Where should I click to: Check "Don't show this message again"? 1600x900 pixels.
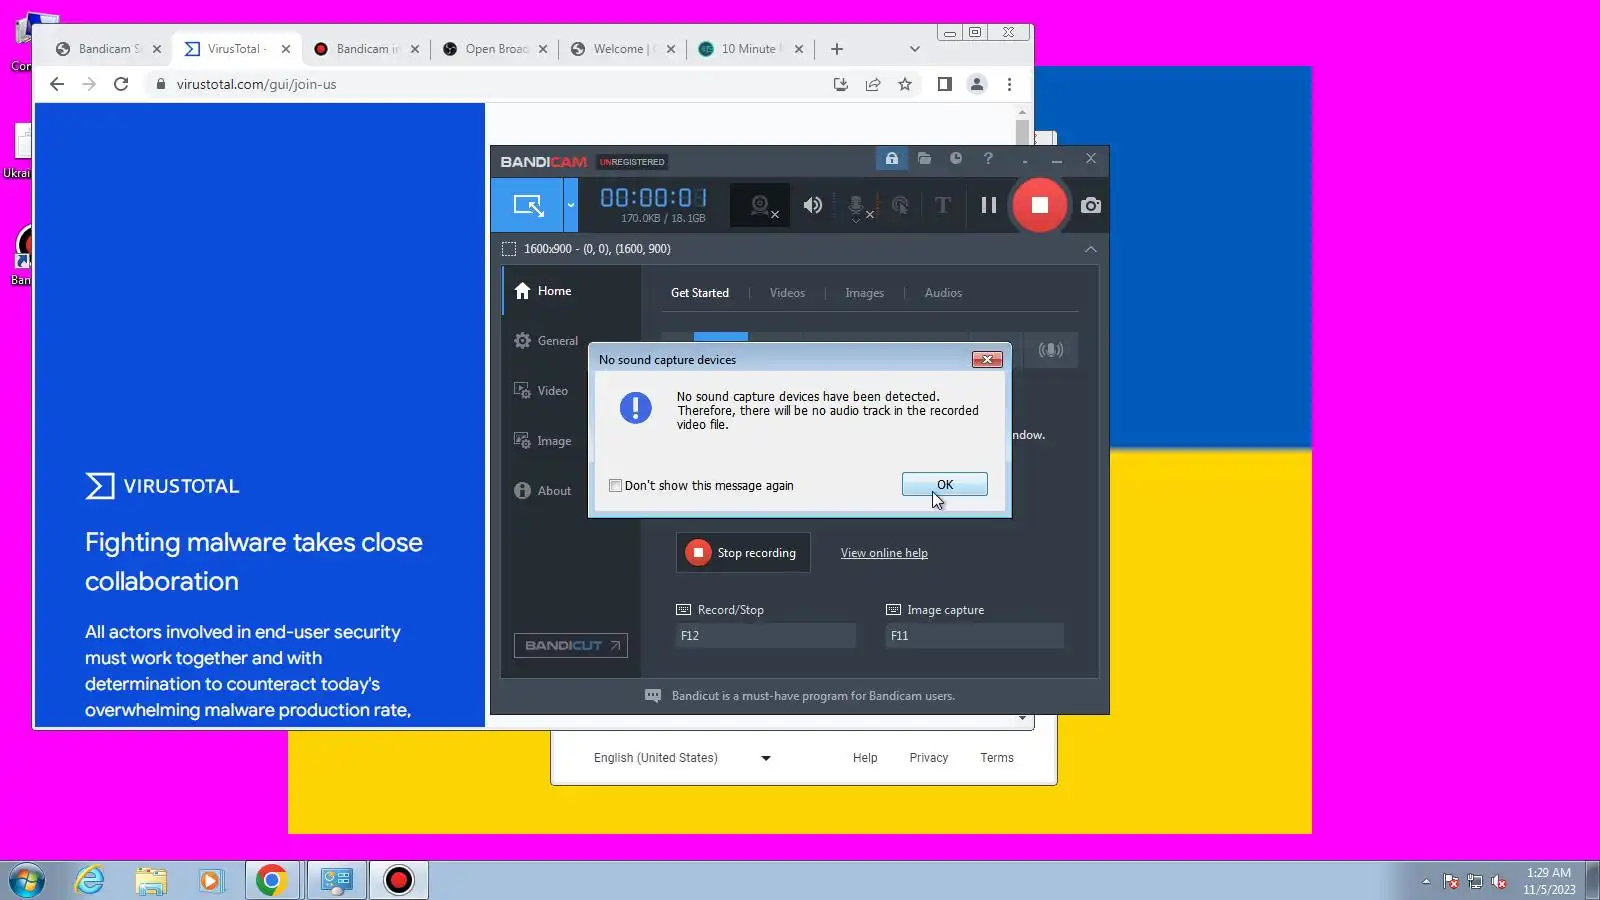(615, 486)
